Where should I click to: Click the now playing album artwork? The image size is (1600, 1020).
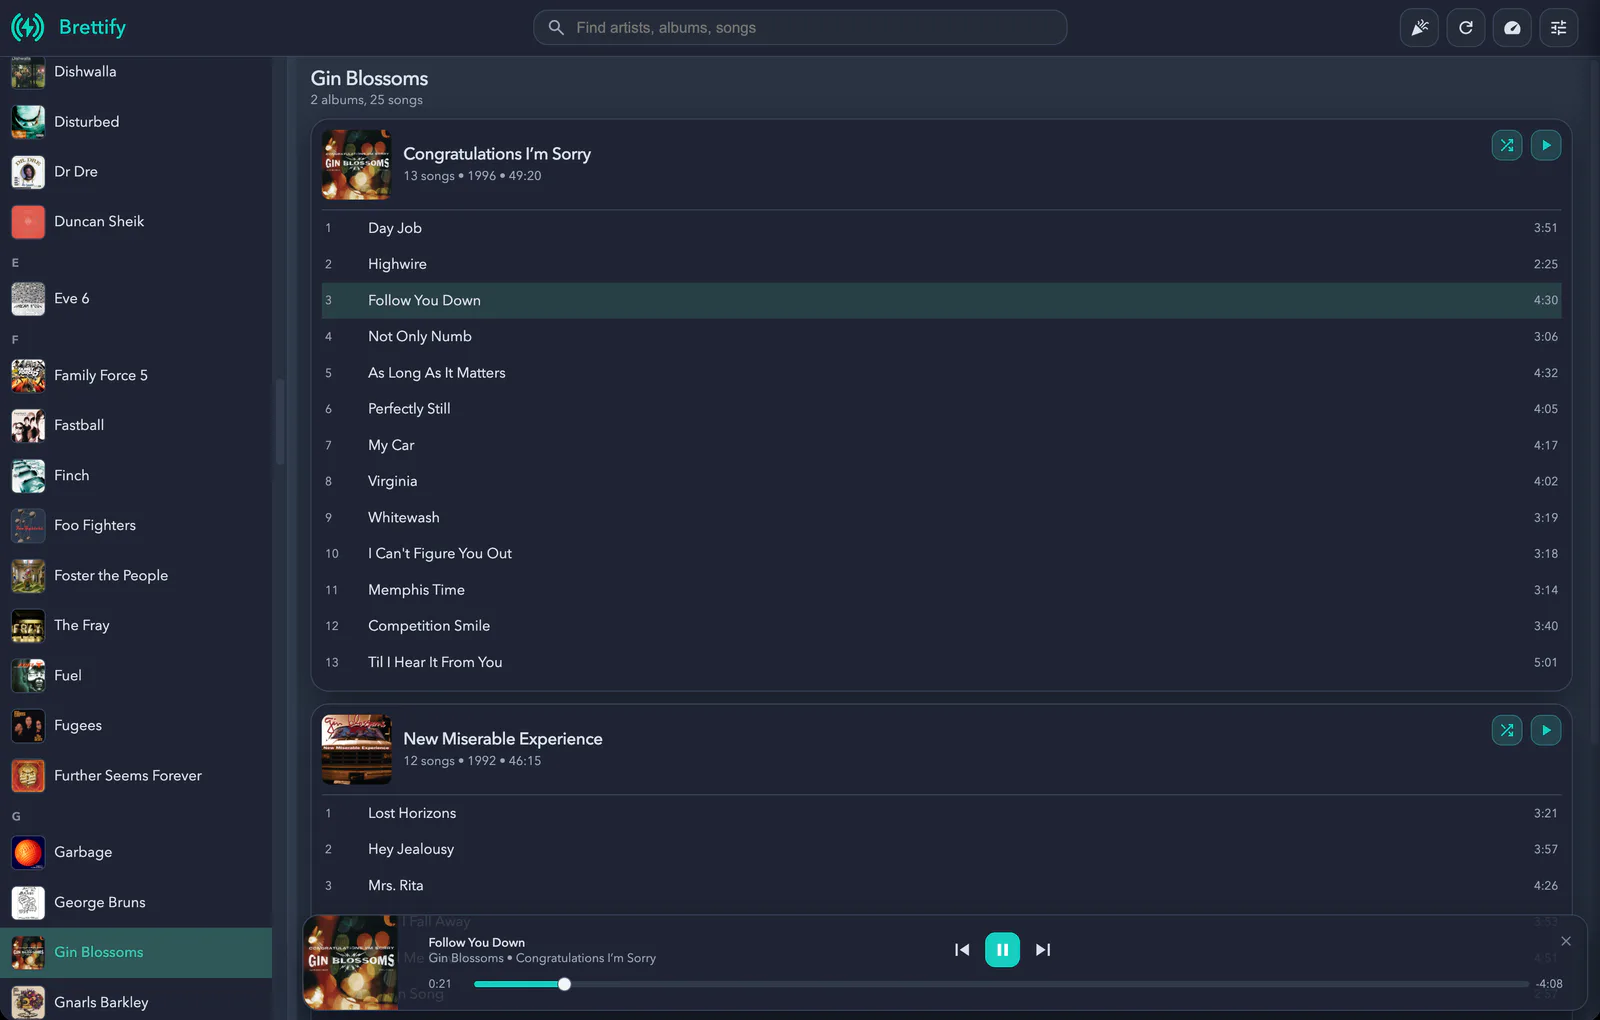tap(350, 962)
